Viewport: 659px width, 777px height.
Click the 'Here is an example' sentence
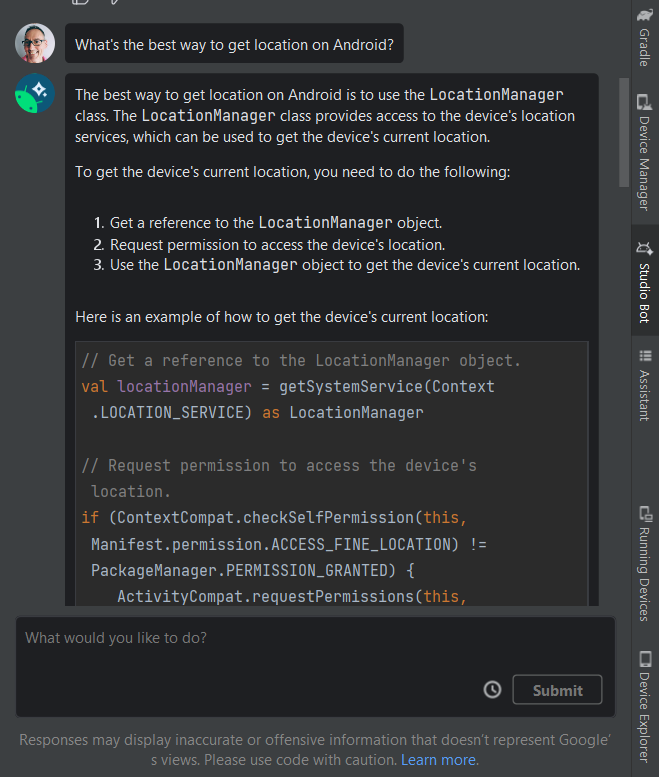pos(281,317)
